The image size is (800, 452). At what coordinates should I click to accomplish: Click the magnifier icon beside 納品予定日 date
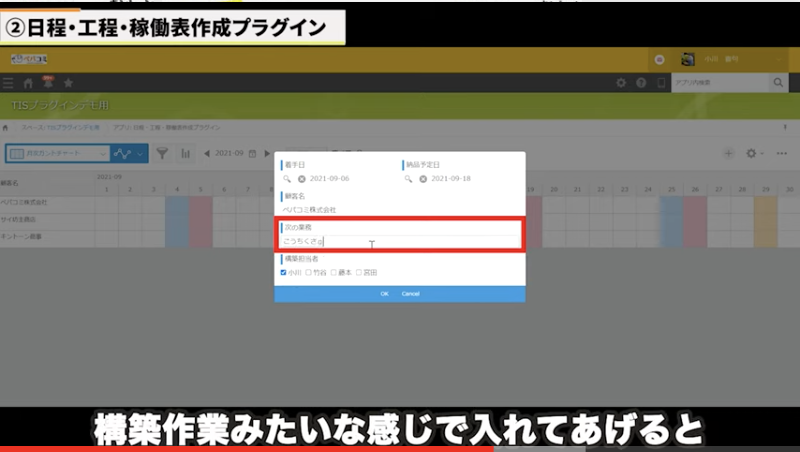[409, 179]
